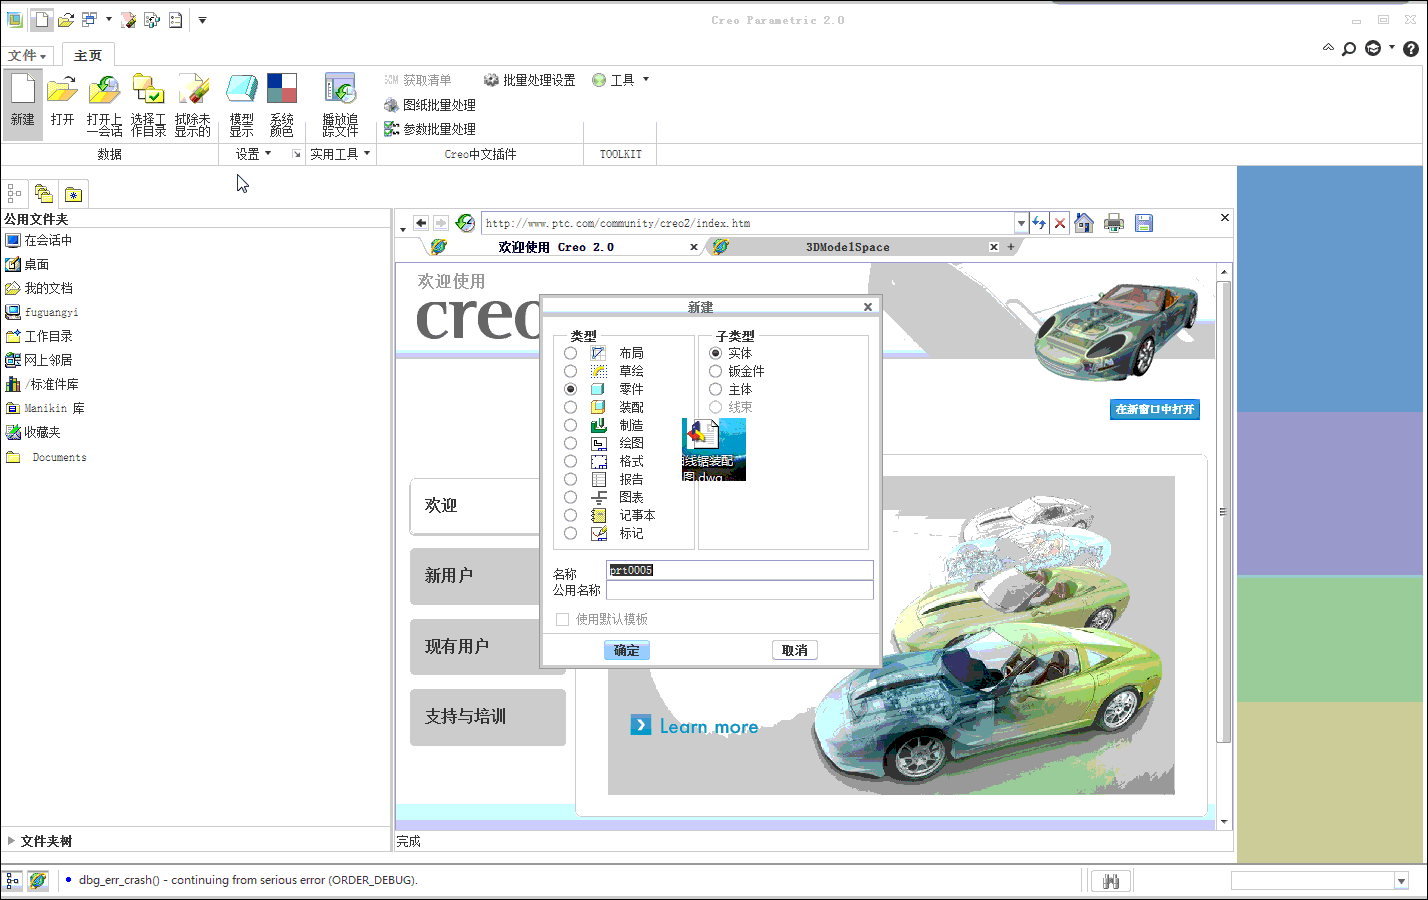Viewport: 1428px width, 900px height.
Task: Switch to the 主页 ribbon tab
Action: tap(88, 55)
